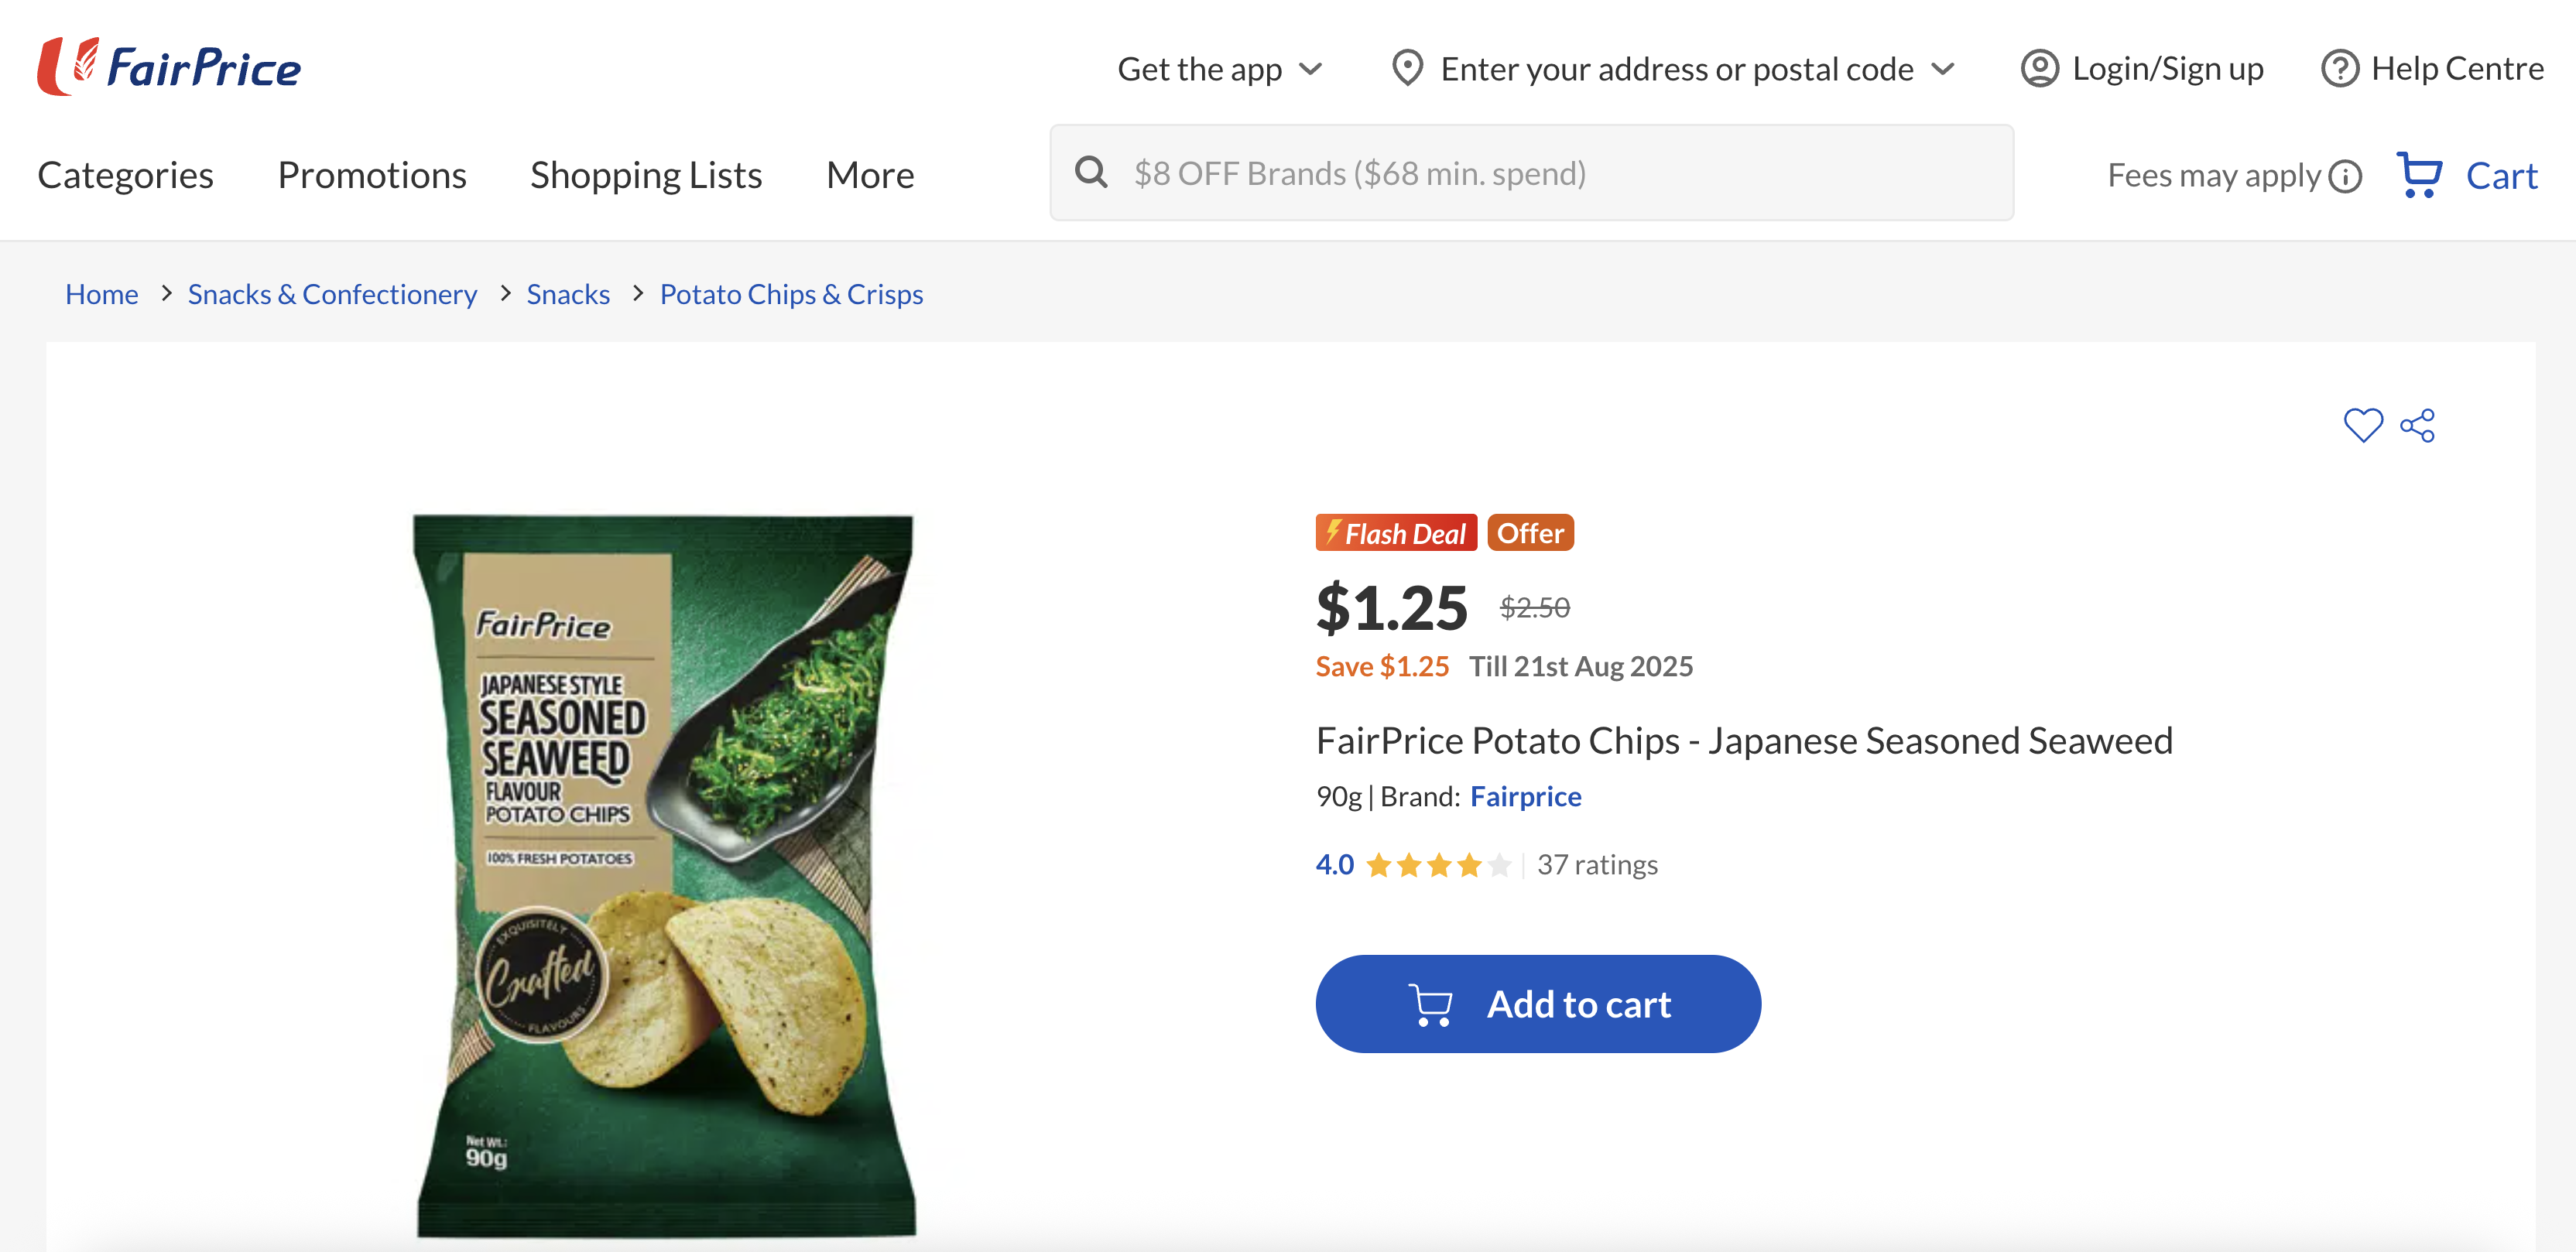Image resolution: width=2576 pixels, height=1252 pixels.
Task: Open Shopping Lists
Action: point(646,175)
